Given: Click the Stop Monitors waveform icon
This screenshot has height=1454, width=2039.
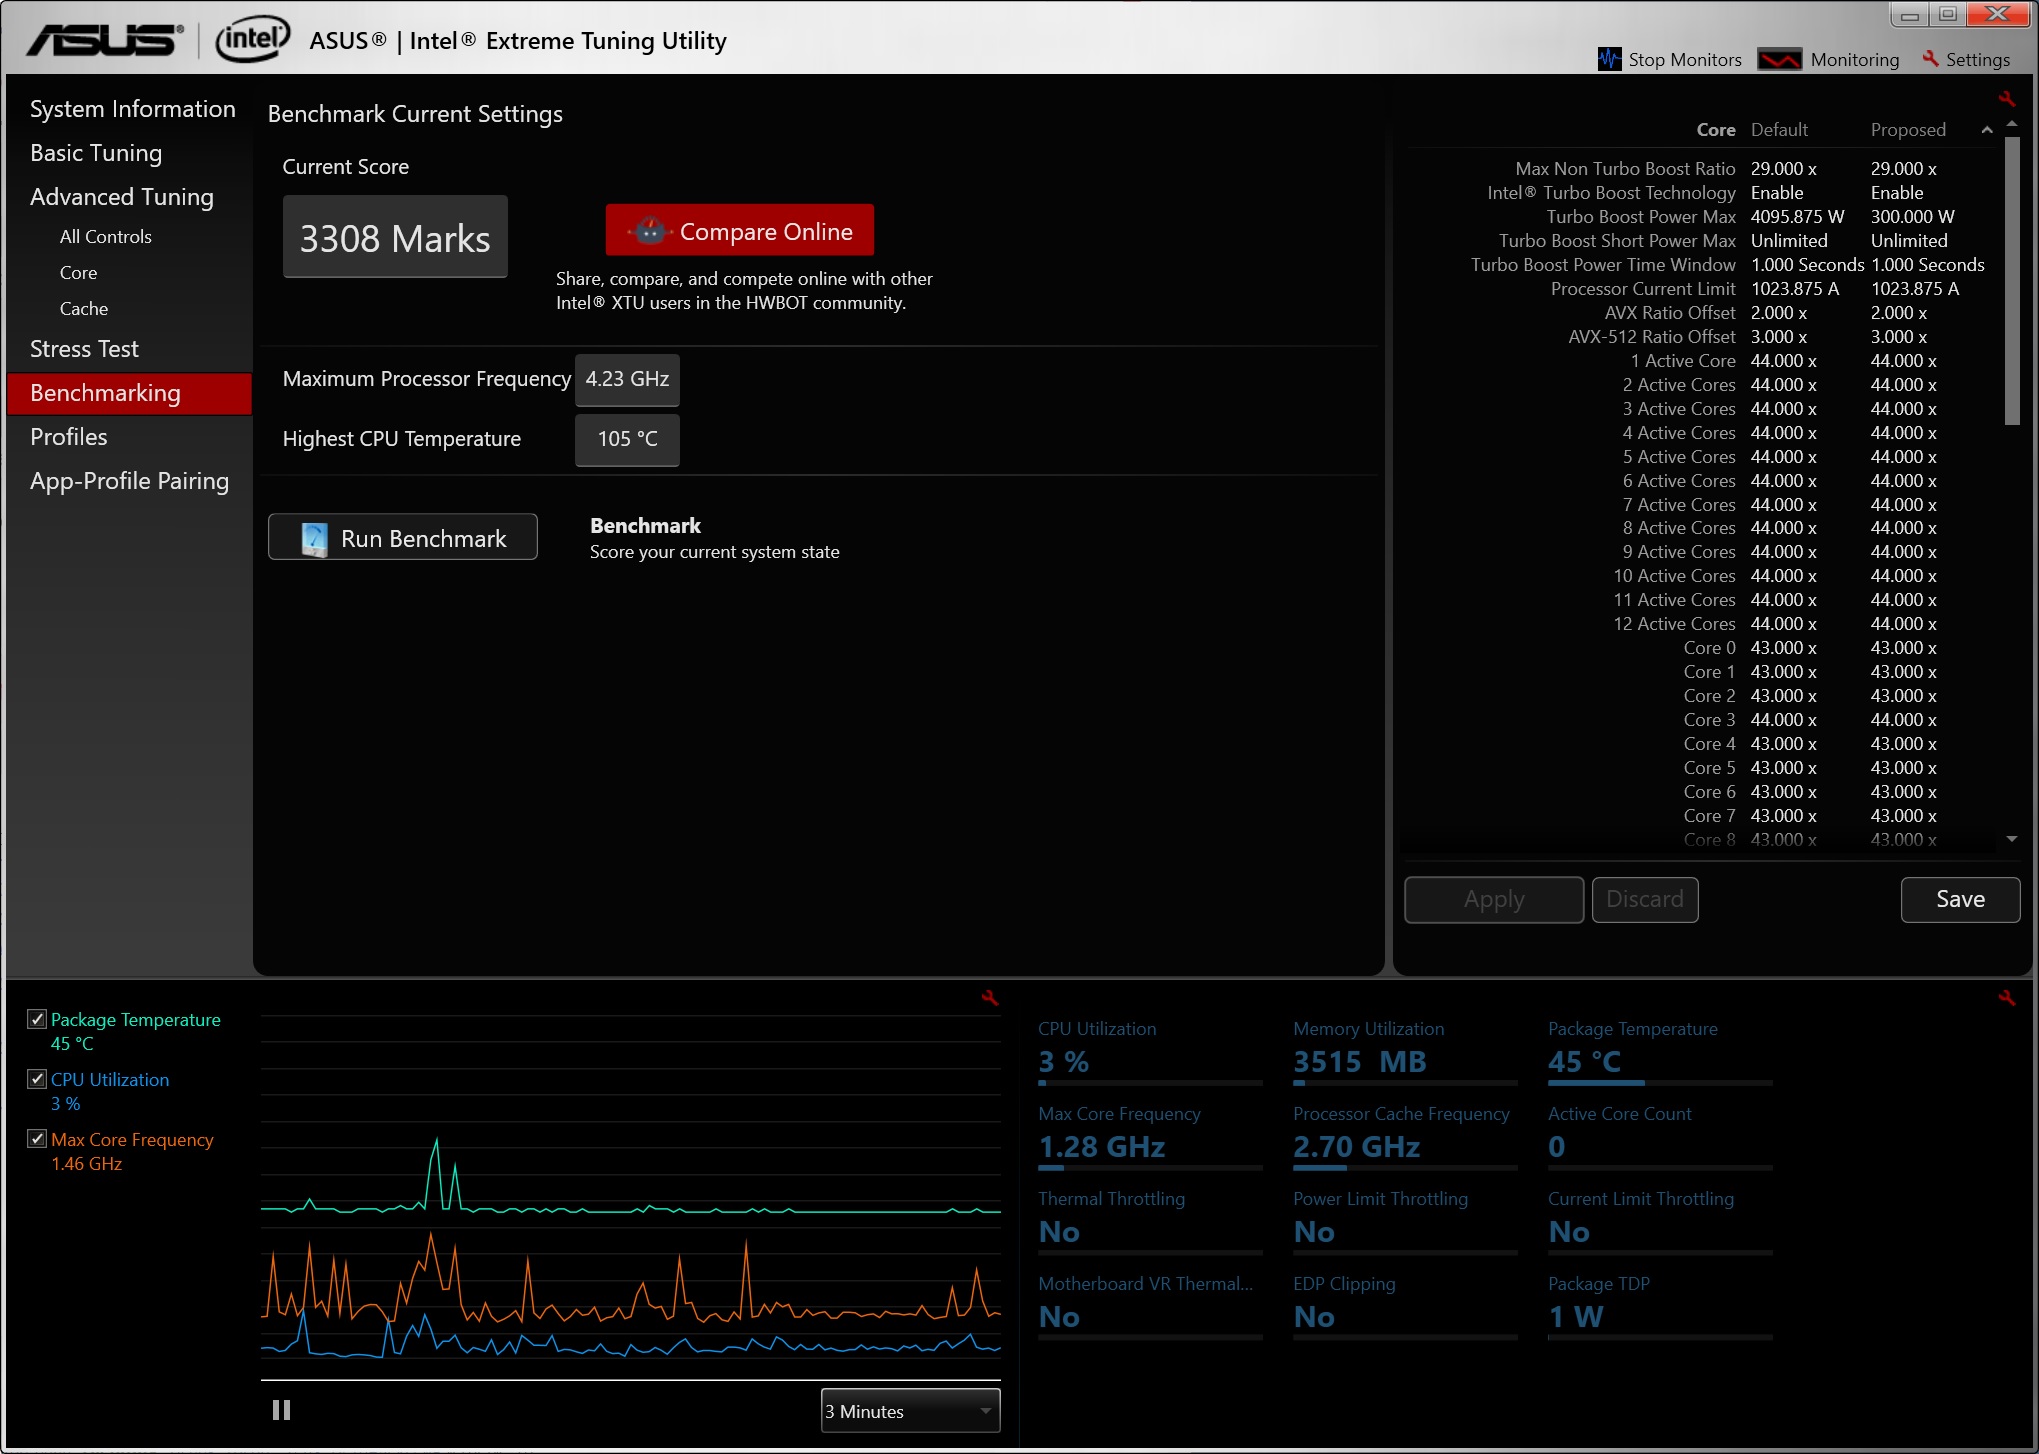Looking at the screenshot, I should pos(1609,59).
